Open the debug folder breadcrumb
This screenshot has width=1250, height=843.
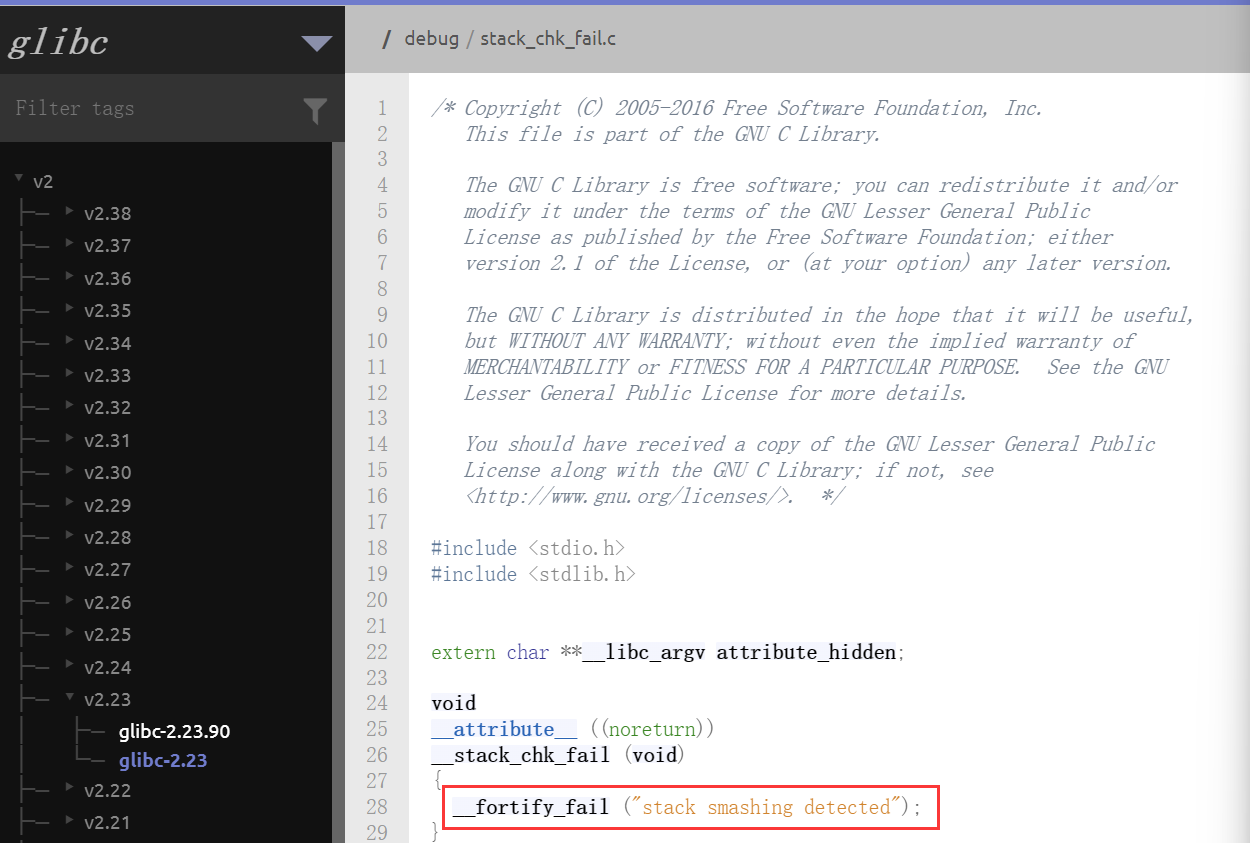(x=431, y=39)
